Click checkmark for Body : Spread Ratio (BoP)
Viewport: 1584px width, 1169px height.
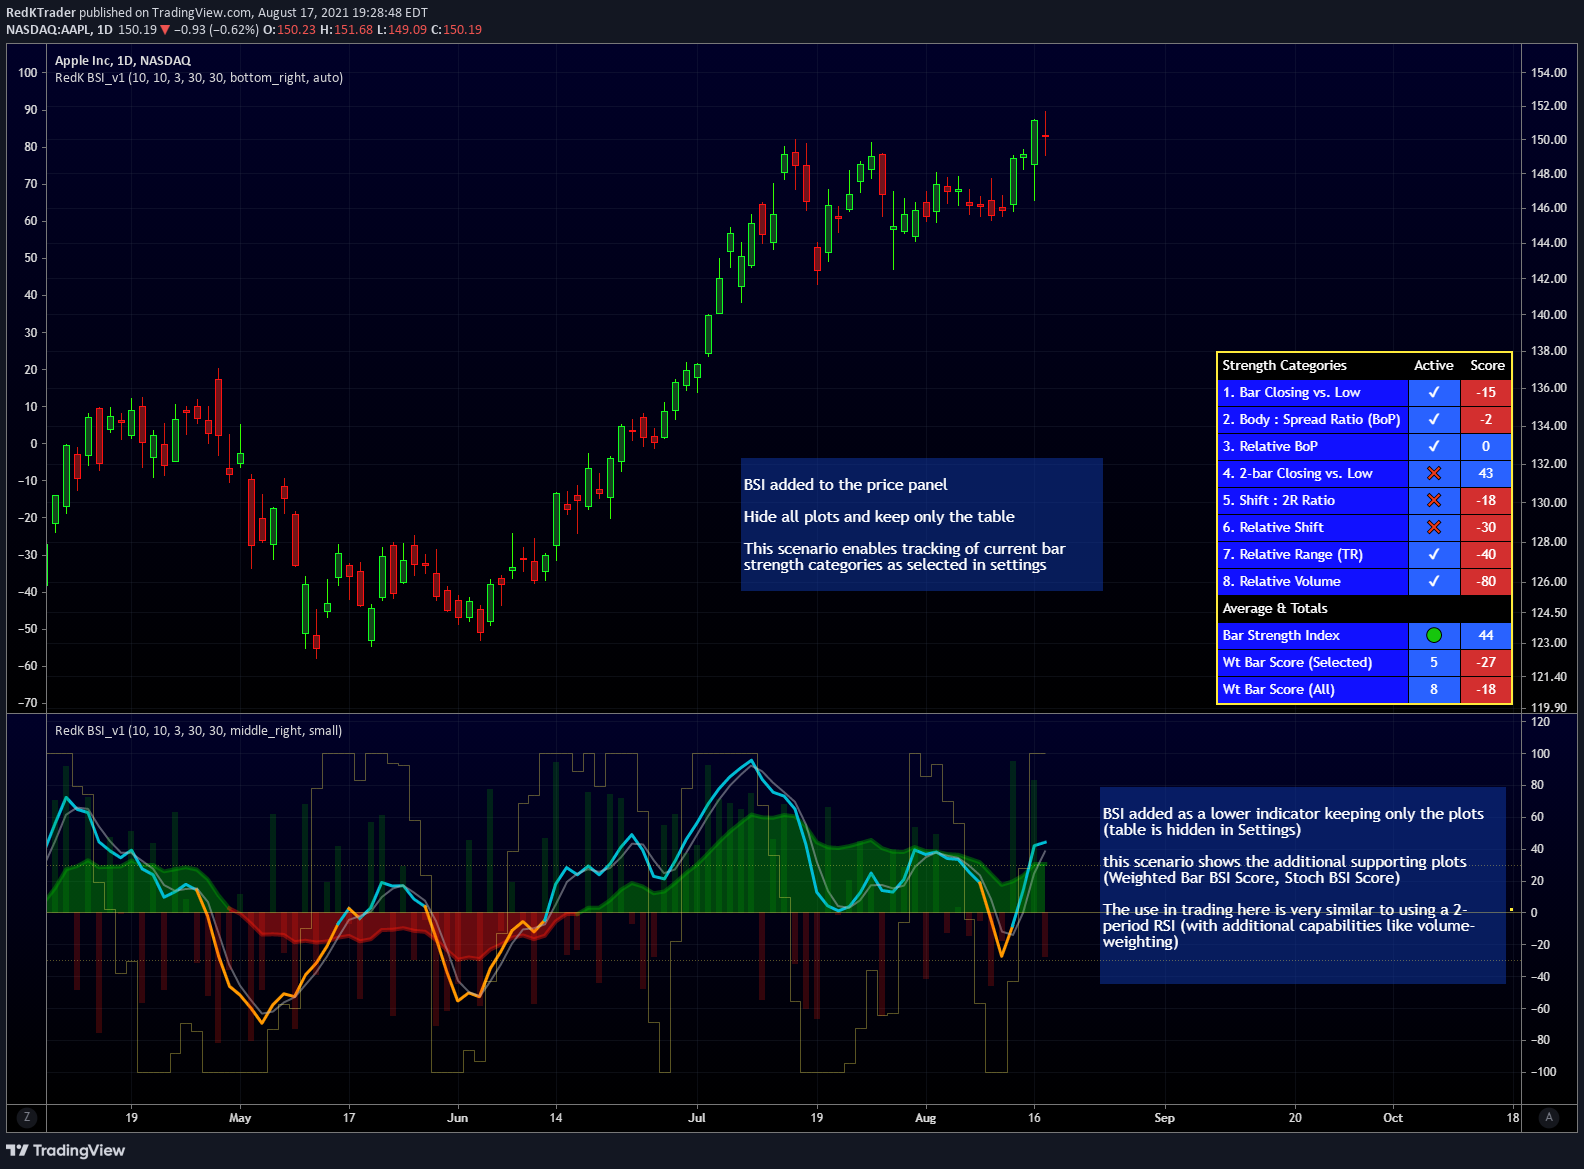1434,419
